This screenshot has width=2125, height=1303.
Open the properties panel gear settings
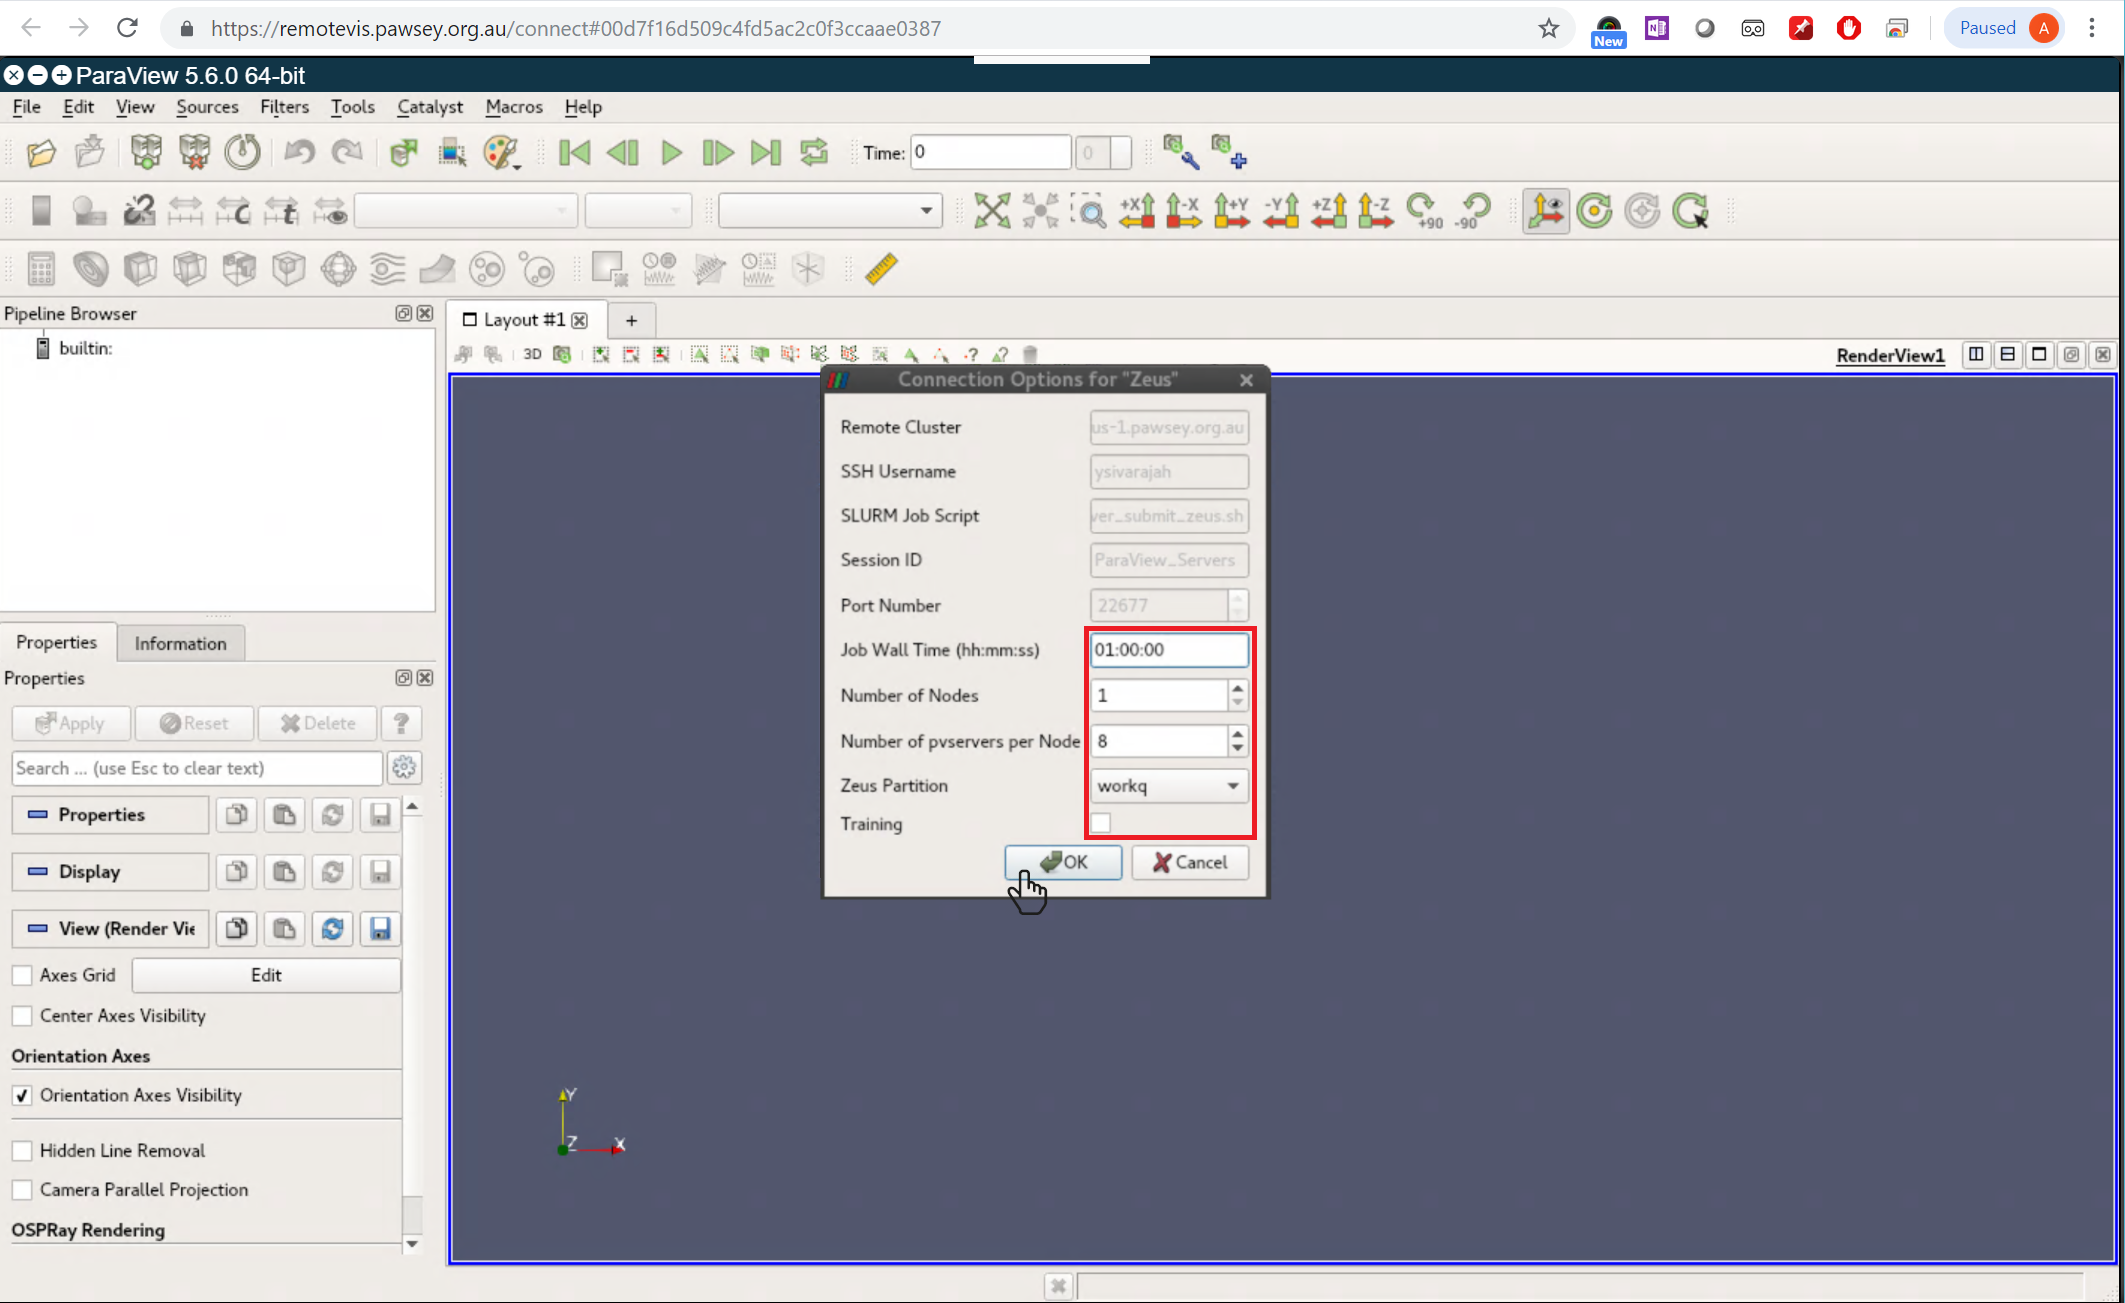tap(404, 767)
